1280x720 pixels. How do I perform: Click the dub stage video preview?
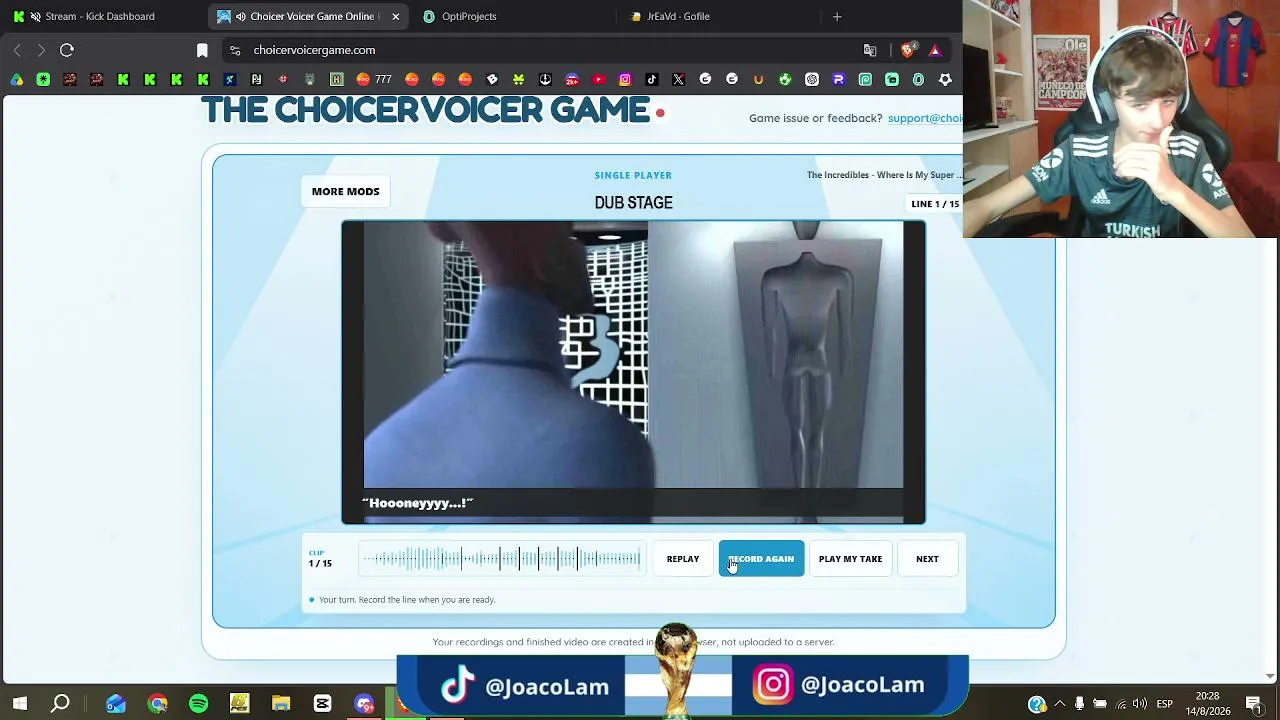633,372
